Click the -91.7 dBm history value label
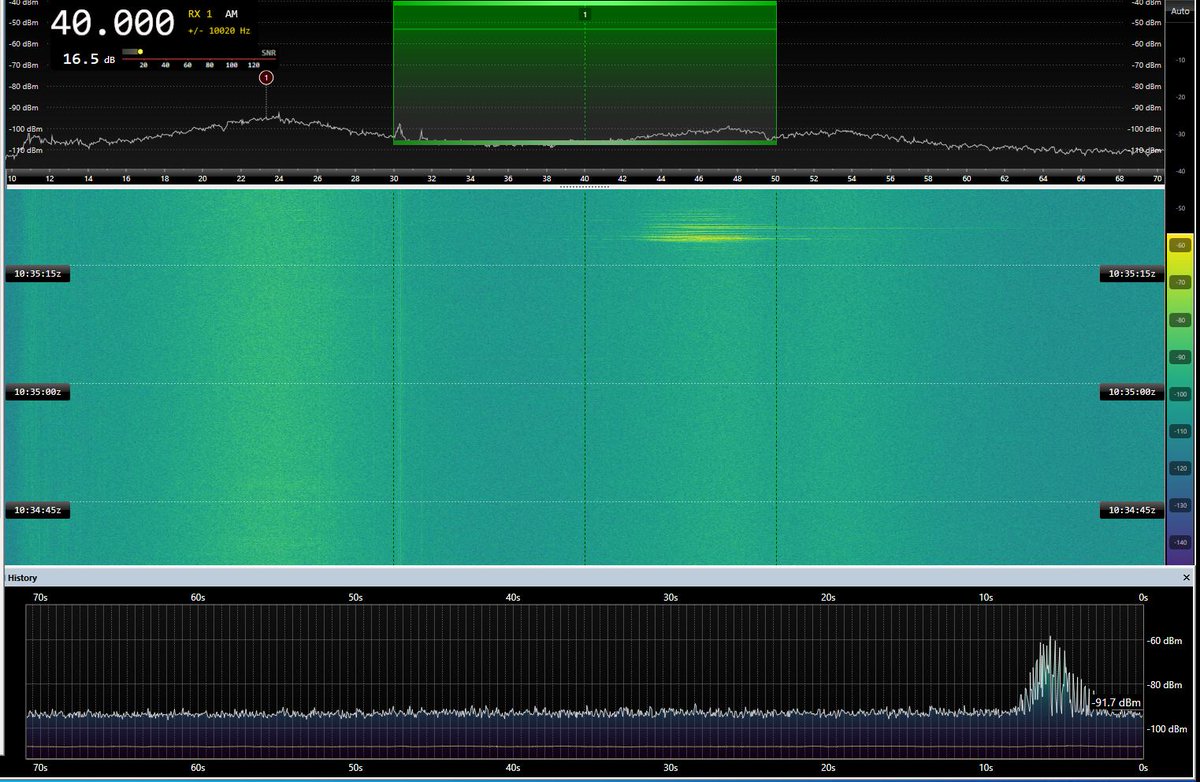1200x782 pixels. (1117, 702)
